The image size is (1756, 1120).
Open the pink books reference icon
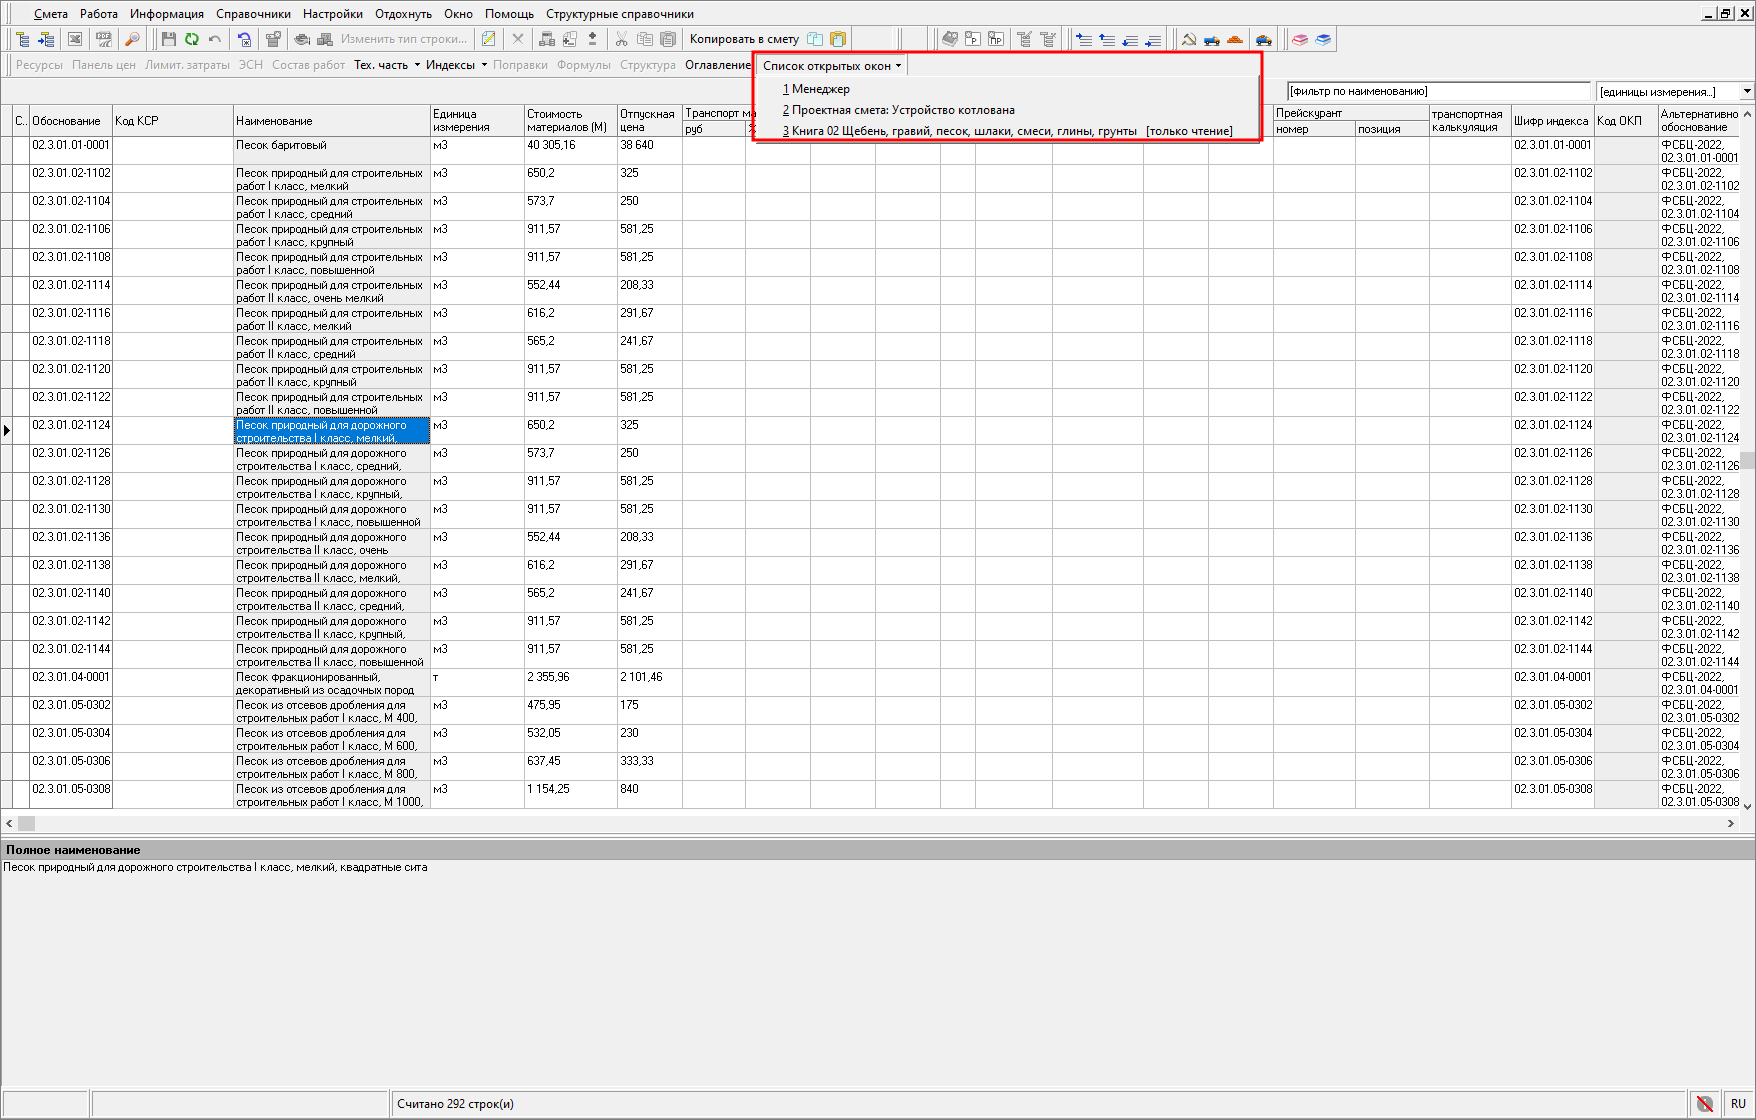[1300, 39]
